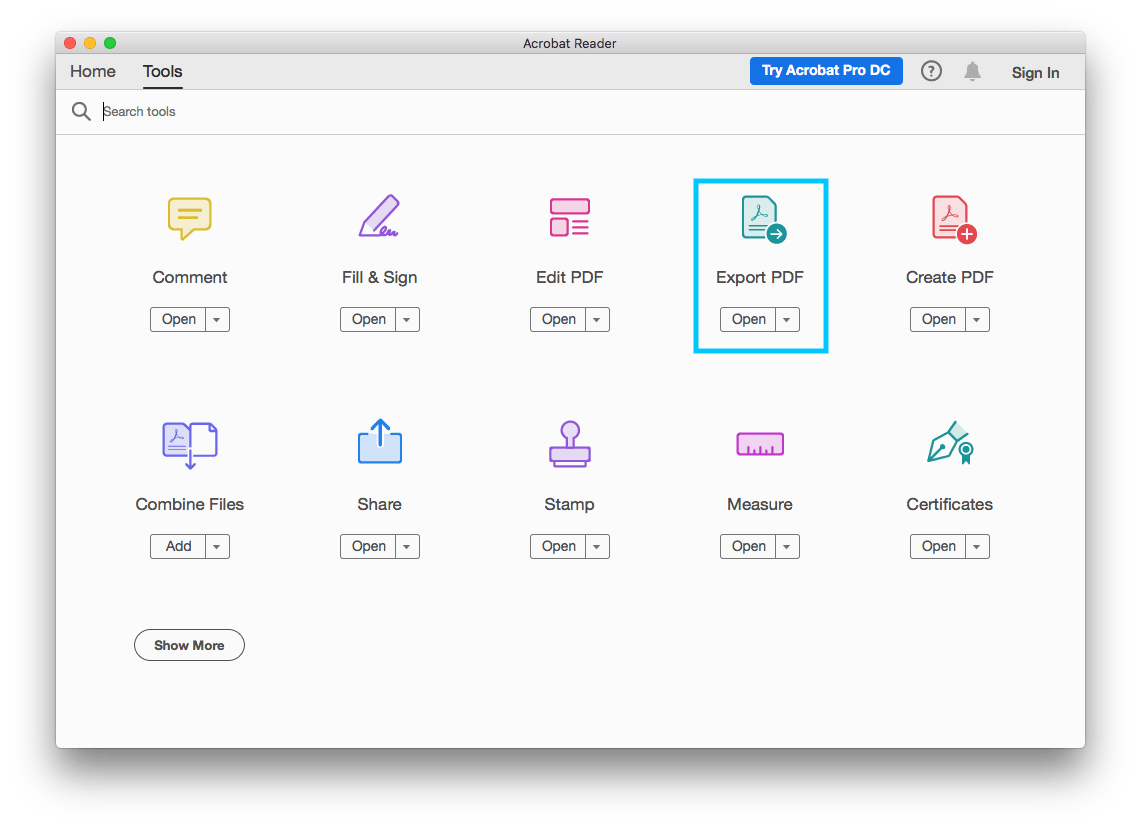Expand the Fill & Sign dropdown arrow
This screenshot has height=828, width=1141.
click(x=407, y=319)
